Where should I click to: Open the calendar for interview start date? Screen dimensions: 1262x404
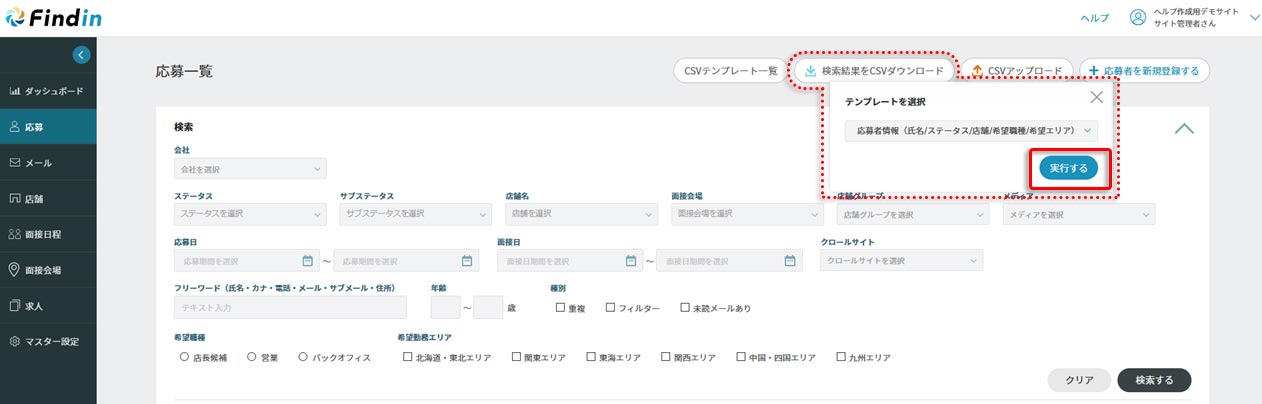coord(630,261)
